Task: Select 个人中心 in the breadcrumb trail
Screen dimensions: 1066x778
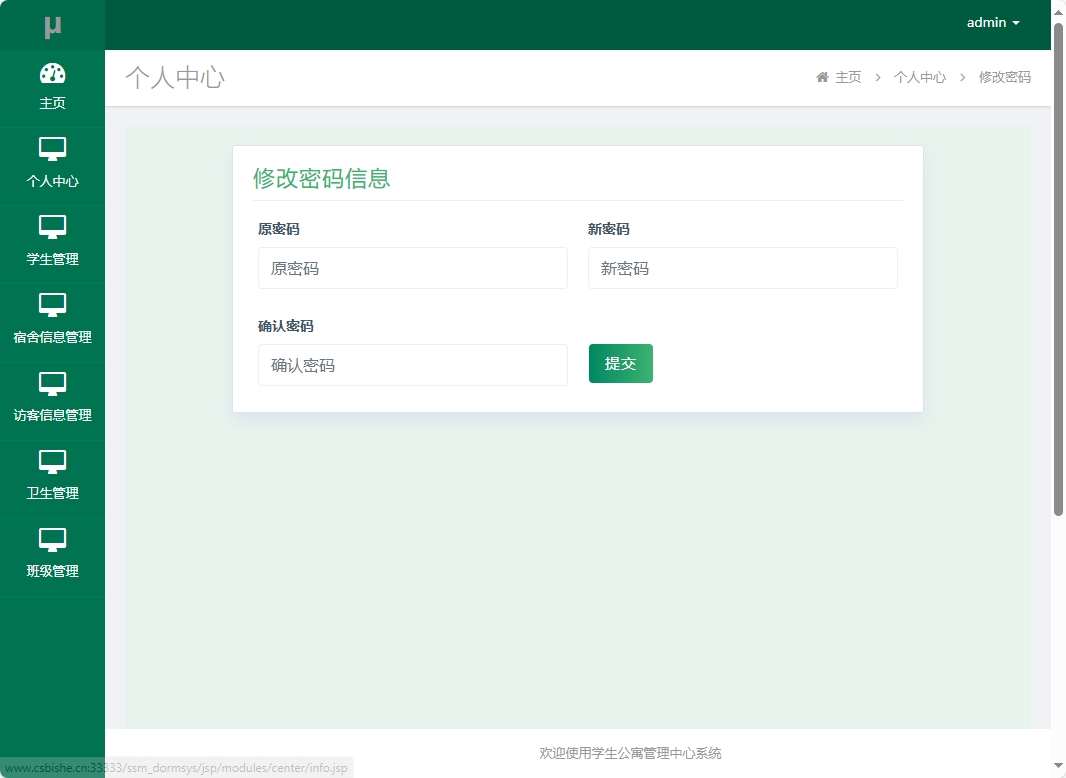Action: click(919, 77)
